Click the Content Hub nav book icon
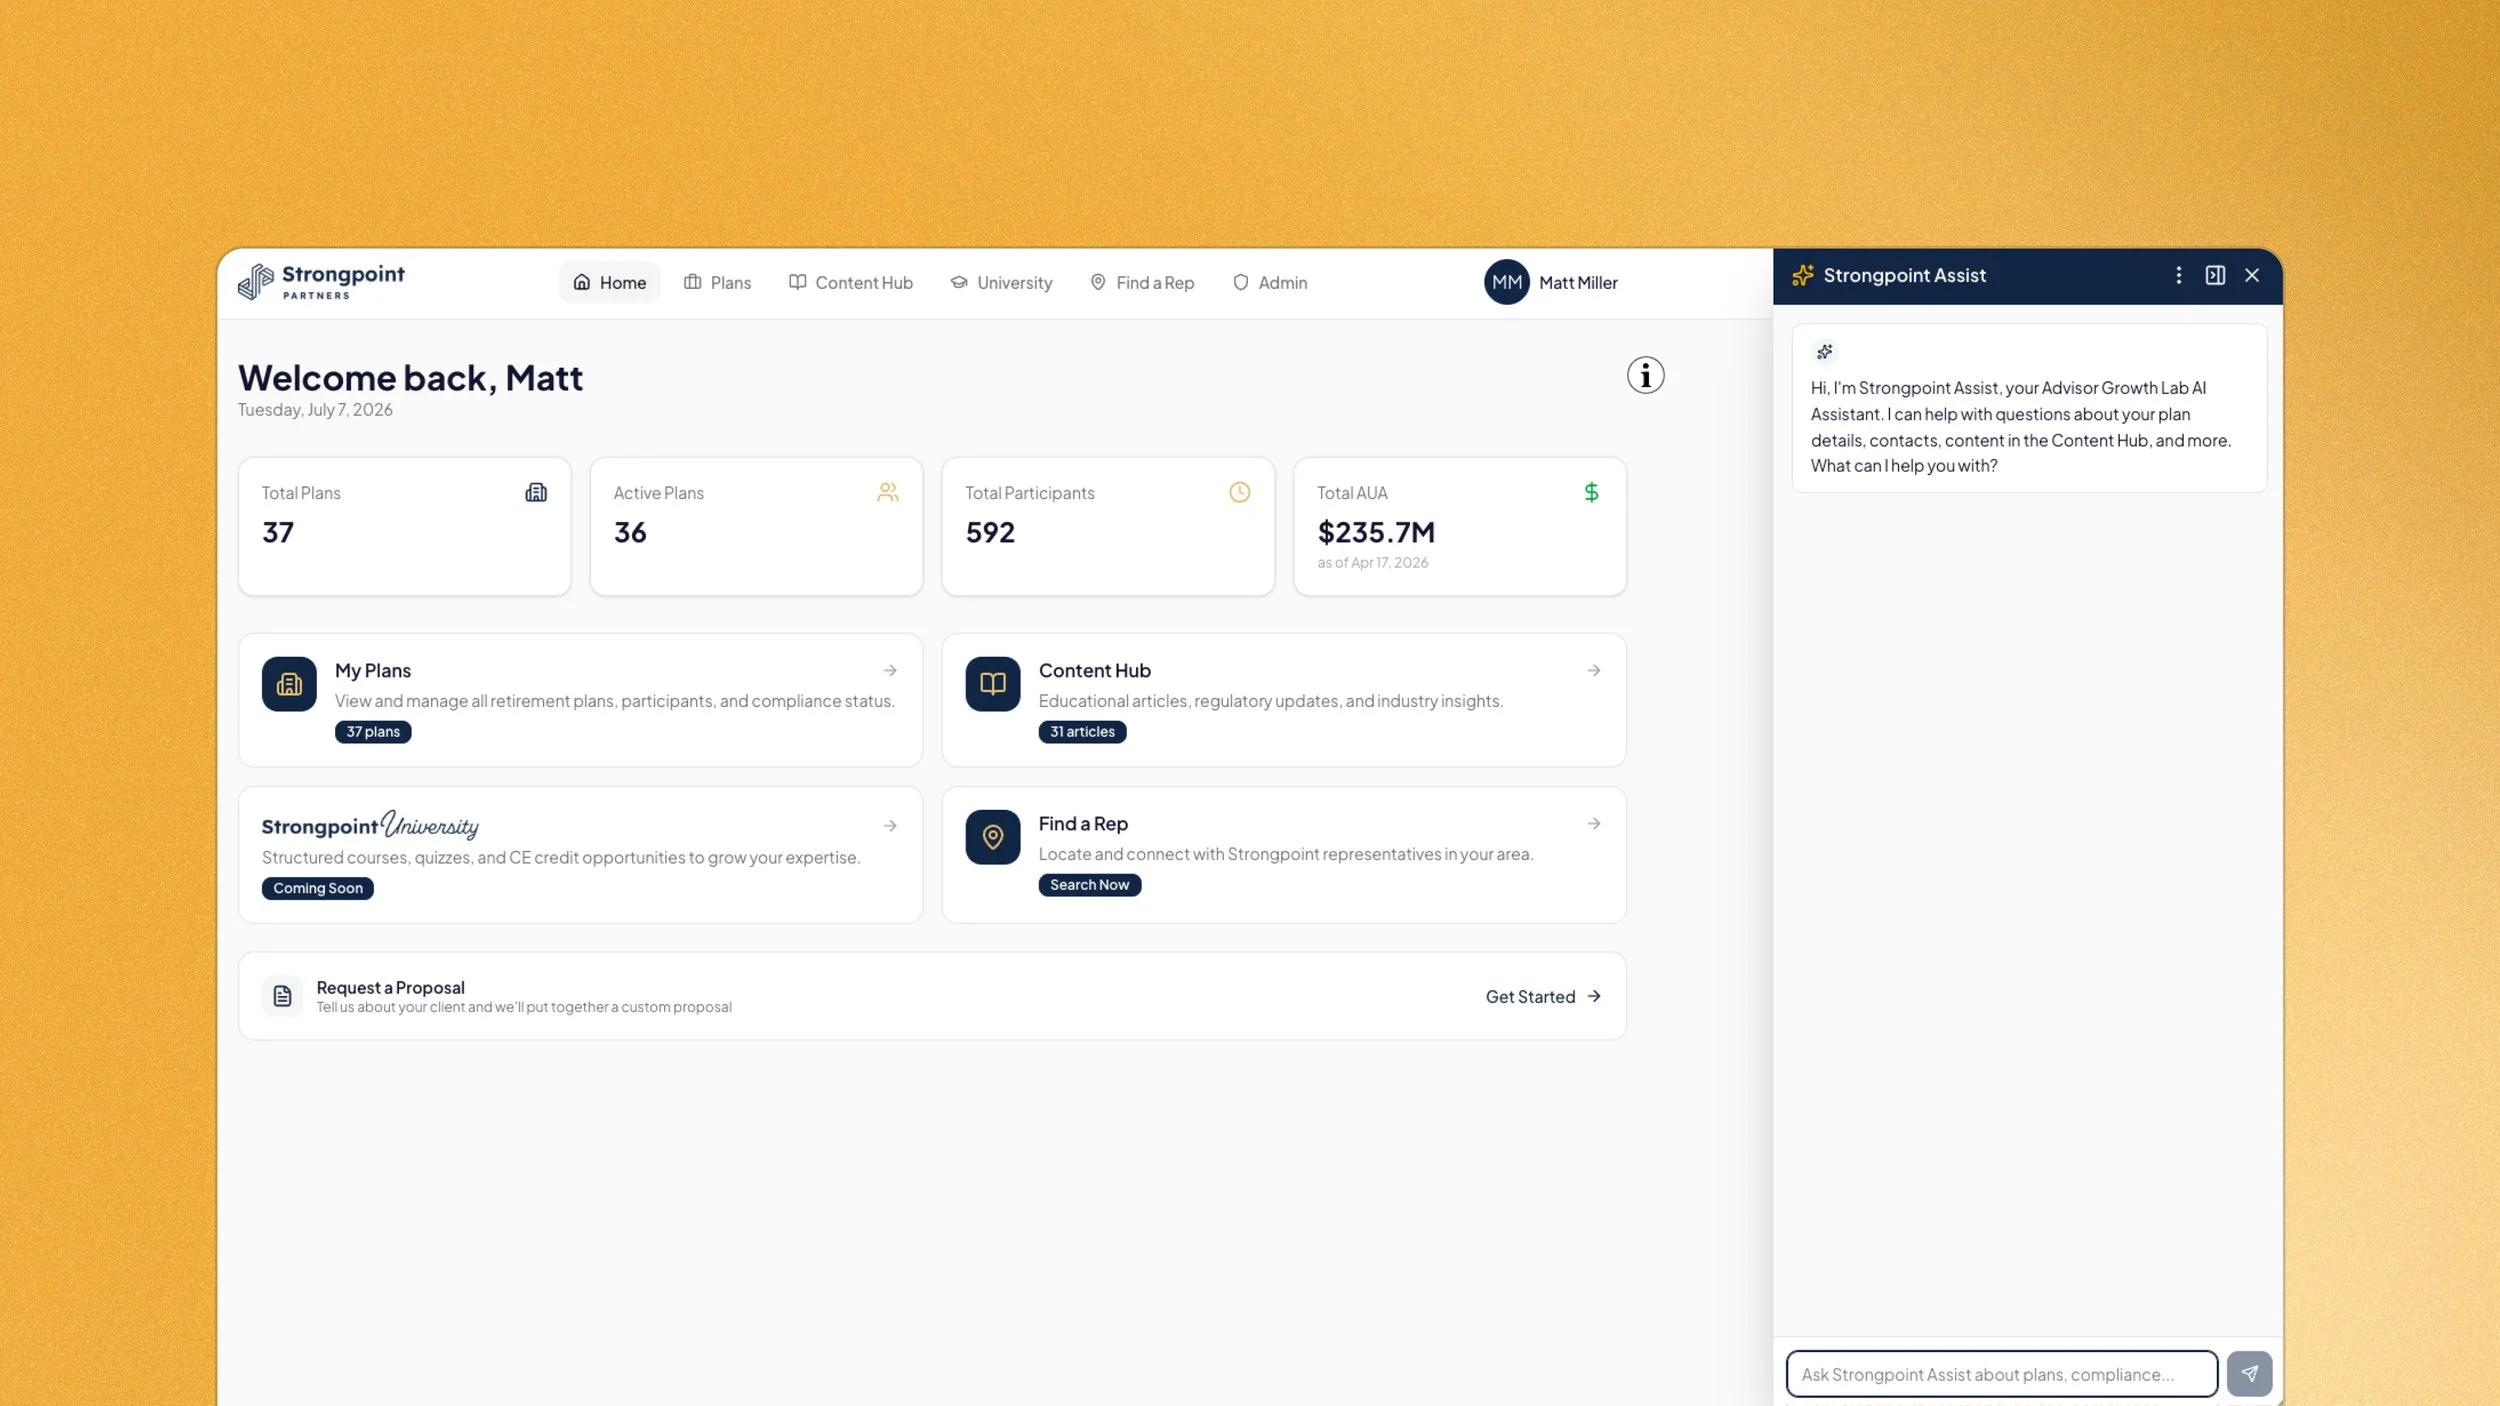2500x1406 pixels. 797,282
